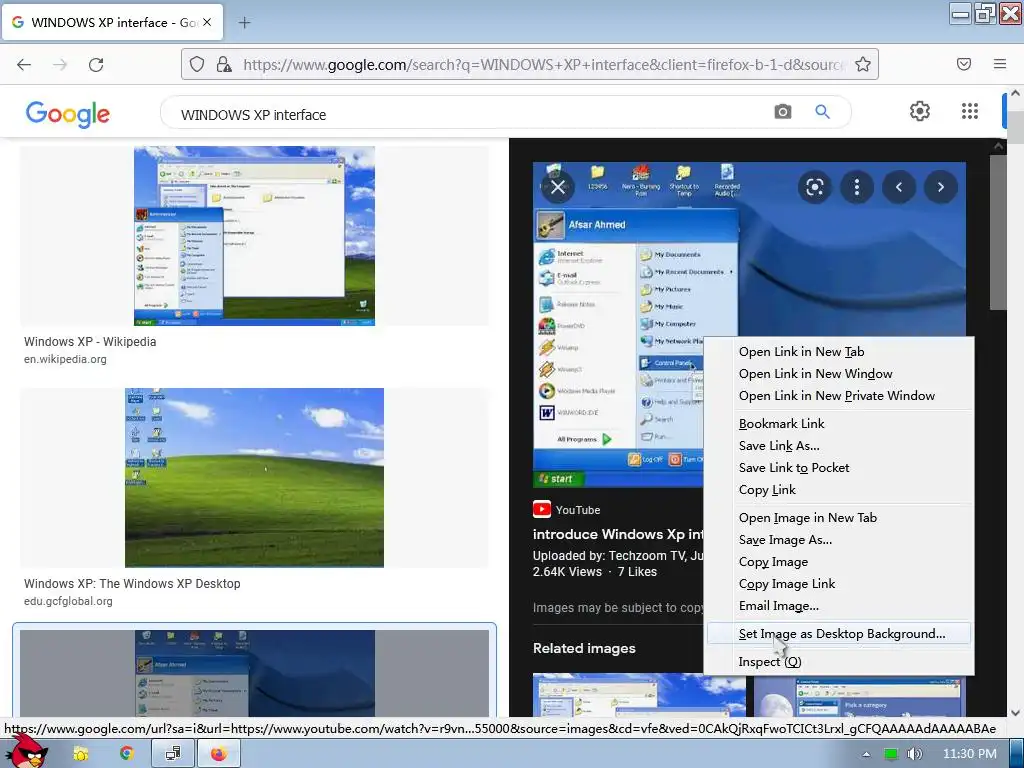The width and height of the screenshot is (1024, 768).
Task: Click Windows XP - Wikipedia title
Action: click(x=90, y=342)
